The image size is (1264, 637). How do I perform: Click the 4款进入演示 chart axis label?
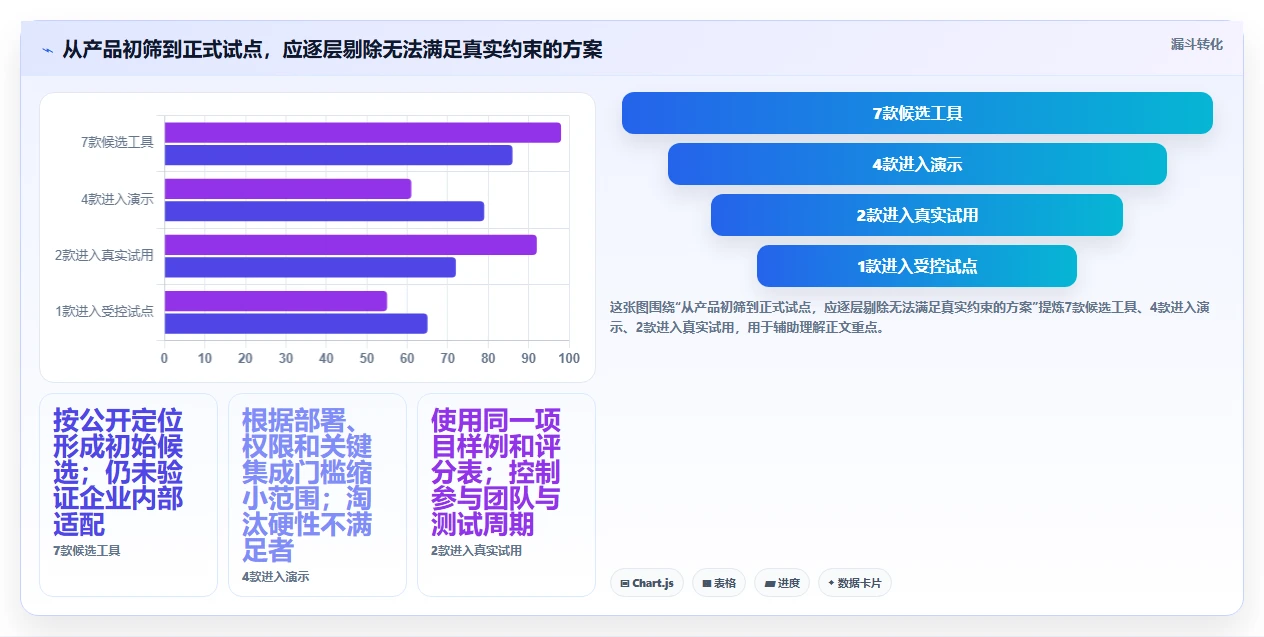click(x=117, y=199)
